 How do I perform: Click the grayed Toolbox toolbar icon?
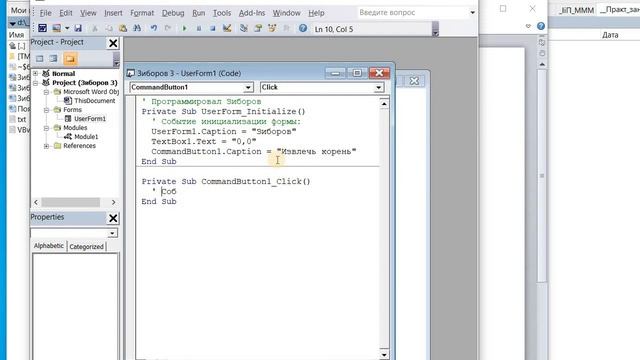[286, 28]
